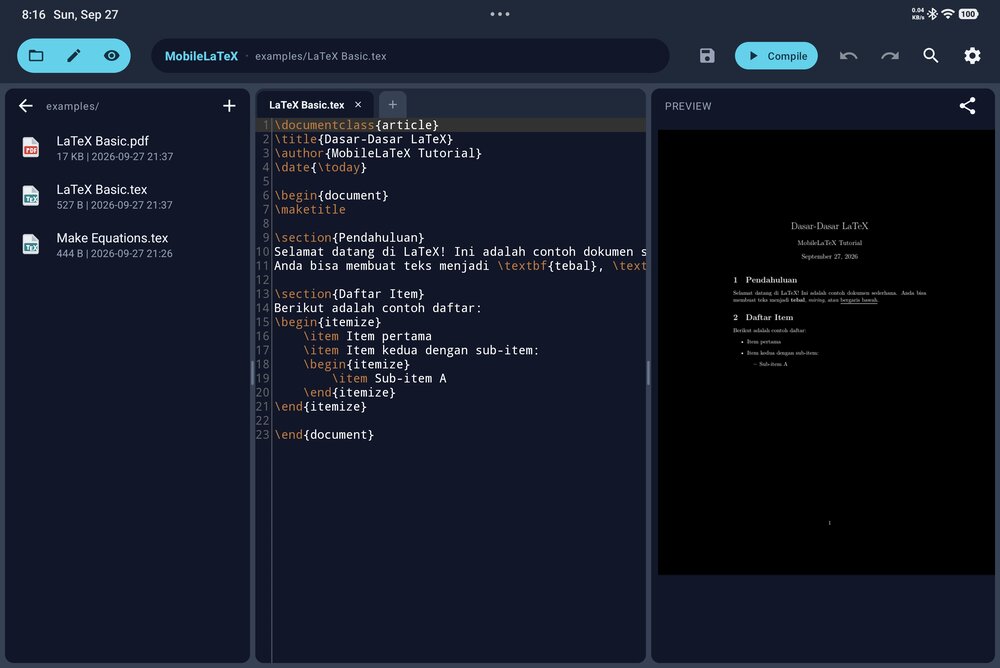This screenshot has height=668, width=1000.
Task: Click the PDF icon of LaTeX Basic.pdf
Action: pos(31,147)
